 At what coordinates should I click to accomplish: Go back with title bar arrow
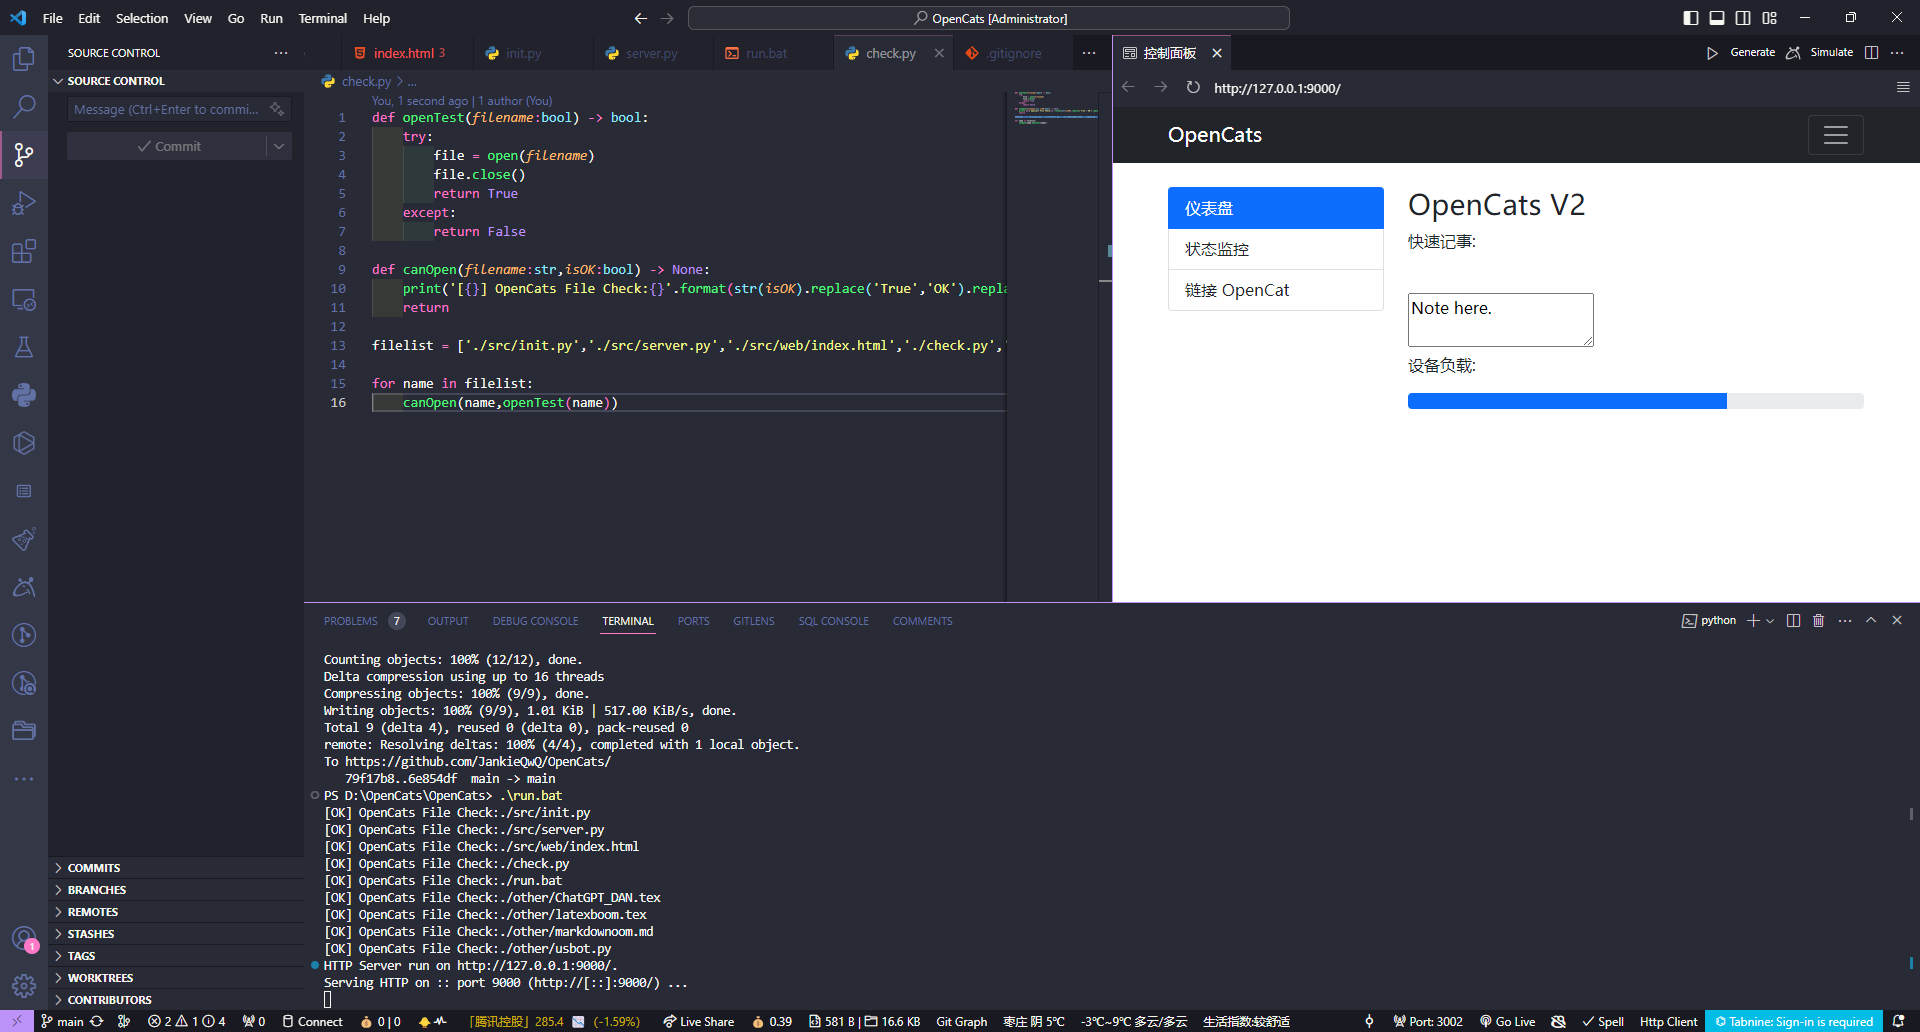[640, 18]
